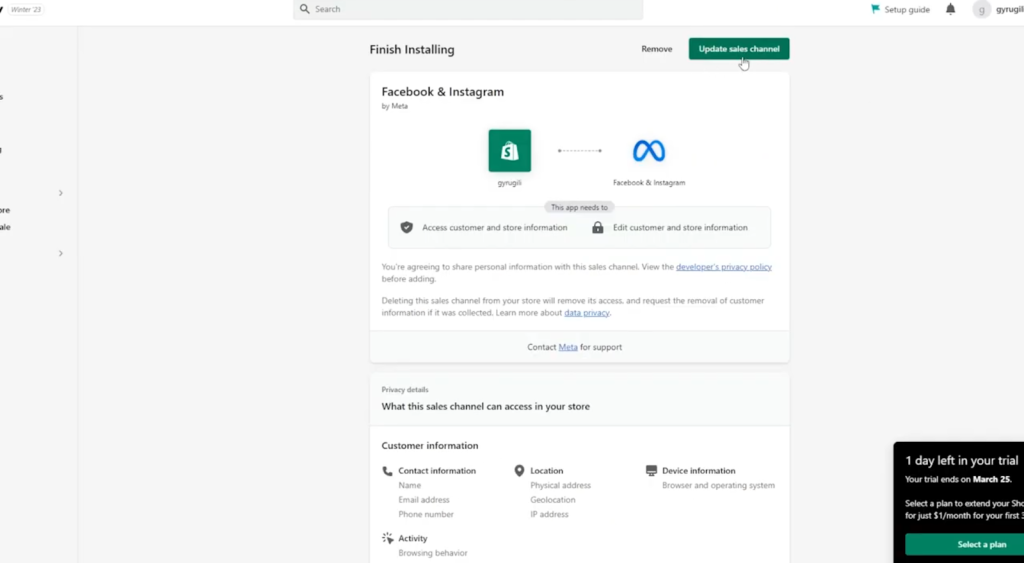Viewport: 1024px width, 563px height.
Task: Click the Meta infinity logo
Action: click(x=648, y=151)
